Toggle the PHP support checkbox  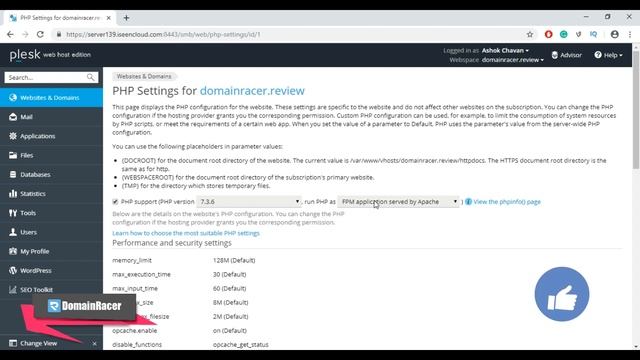tap(115, 202)
